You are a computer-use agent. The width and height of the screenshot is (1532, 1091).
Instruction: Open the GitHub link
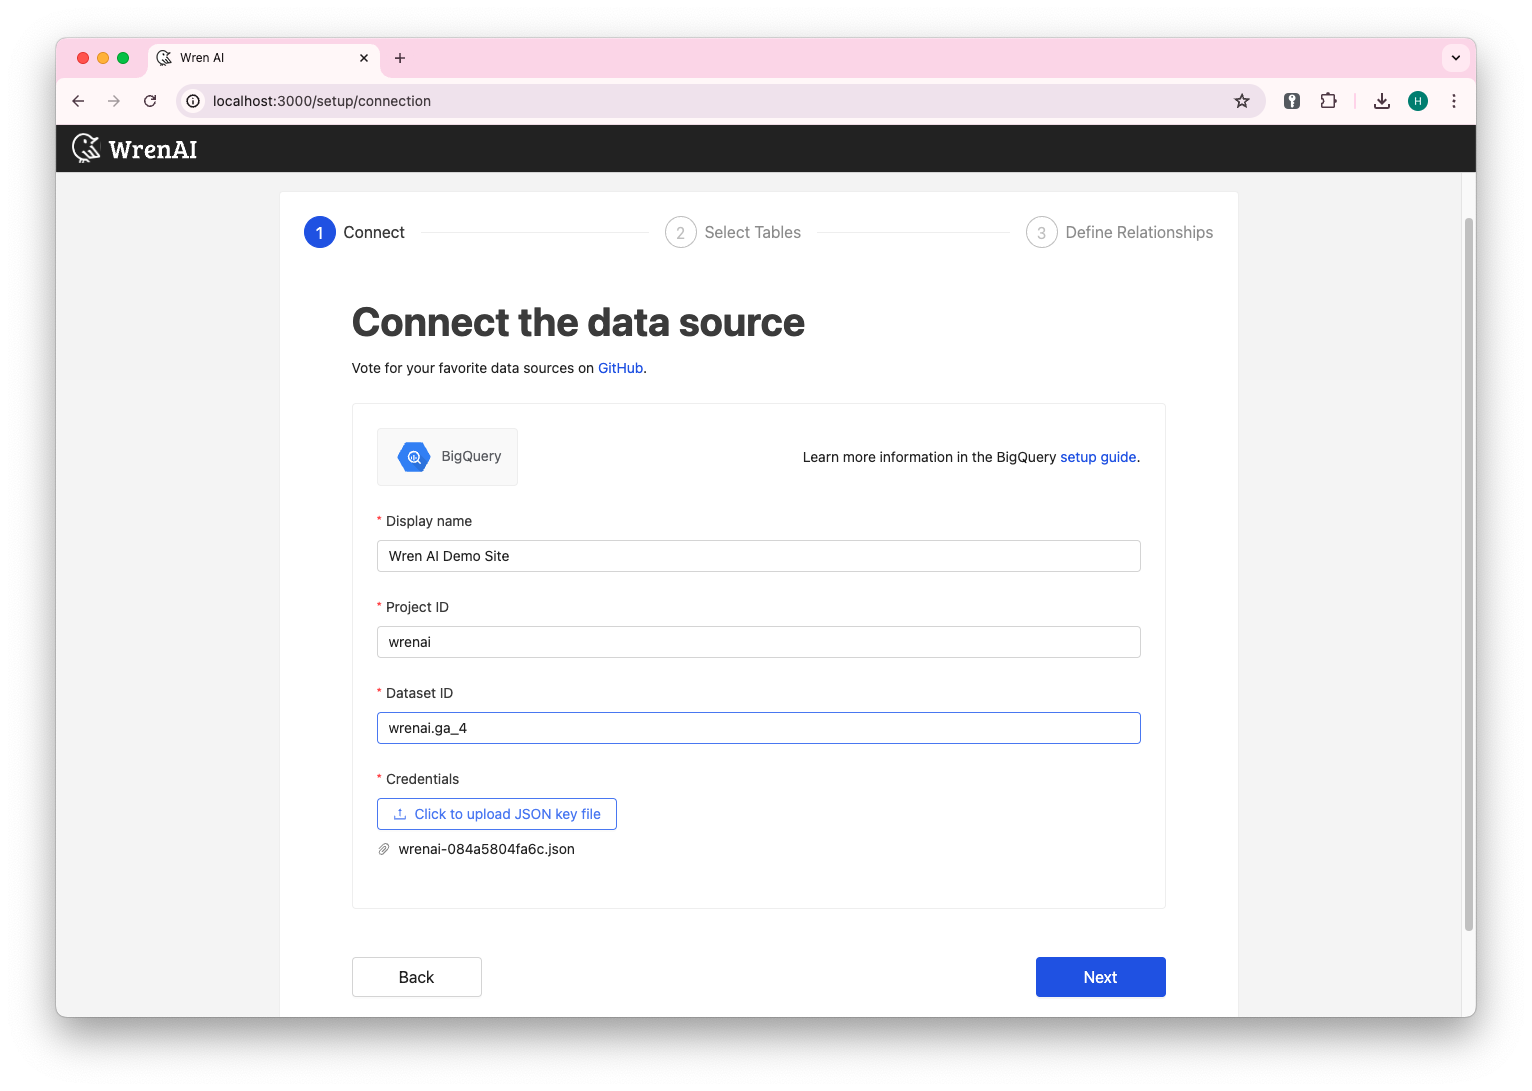(x=620, y=368)
